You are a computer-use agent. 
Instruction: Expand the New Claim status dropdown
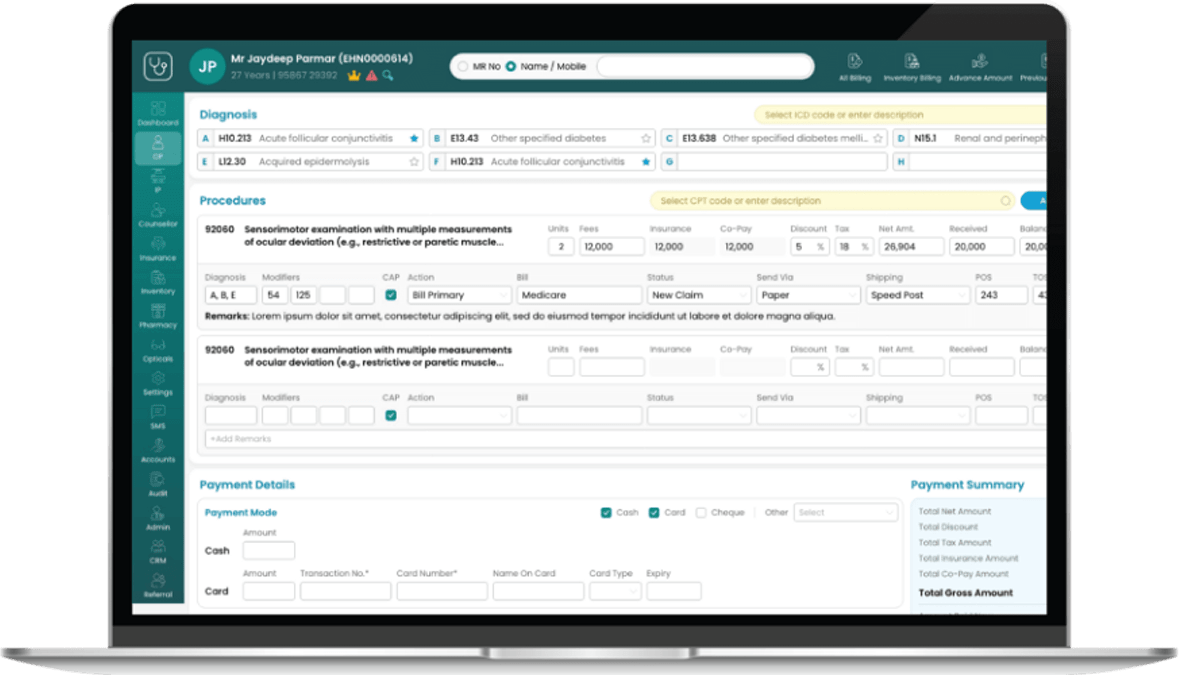pos(698,295)
